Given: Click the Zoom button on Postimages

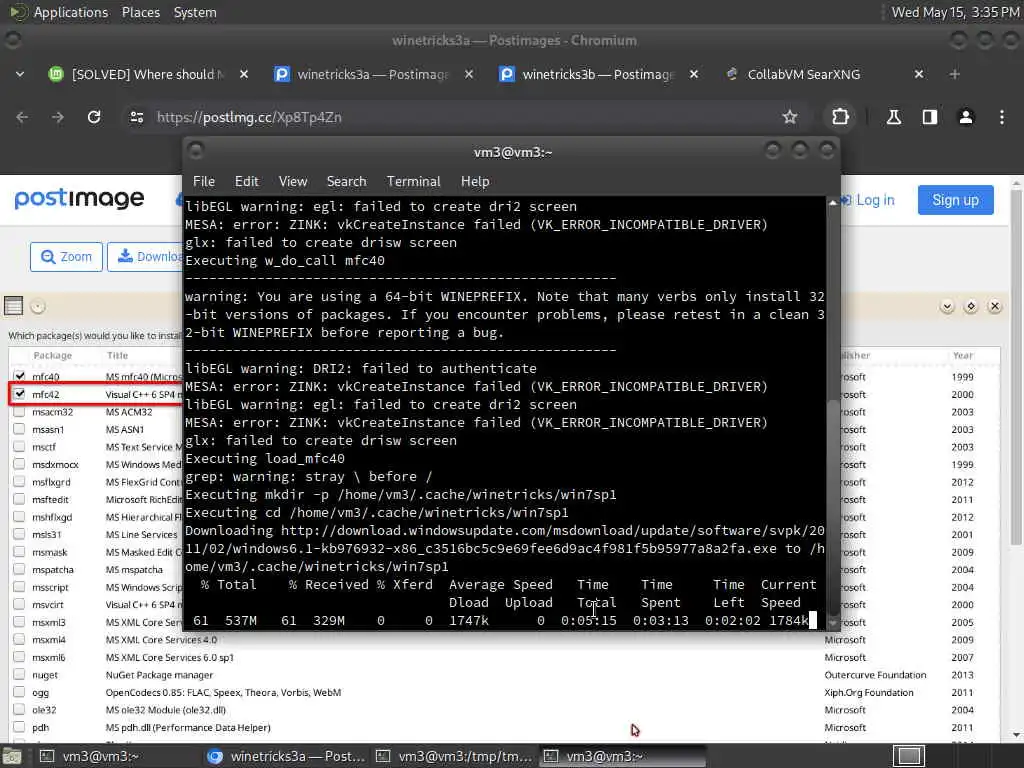Looking at the screenshot, I should (66, 257).
